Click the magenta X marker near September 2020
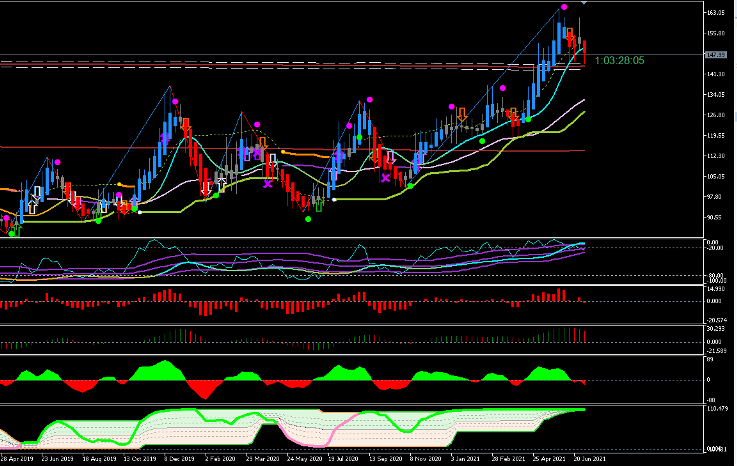737x466 pixels. pos(385,178)
